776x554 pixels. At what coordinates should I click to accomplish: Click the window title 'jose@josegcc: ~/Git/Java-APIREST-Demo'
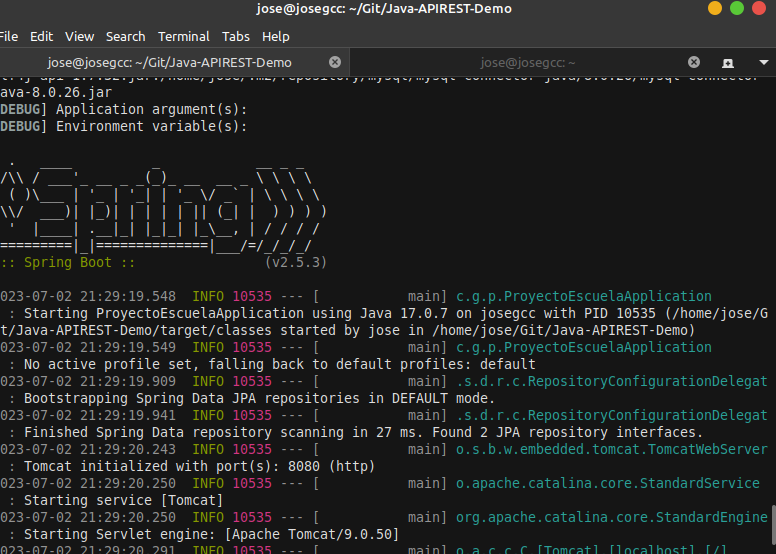pyautogui.click(x=384, y=8)
